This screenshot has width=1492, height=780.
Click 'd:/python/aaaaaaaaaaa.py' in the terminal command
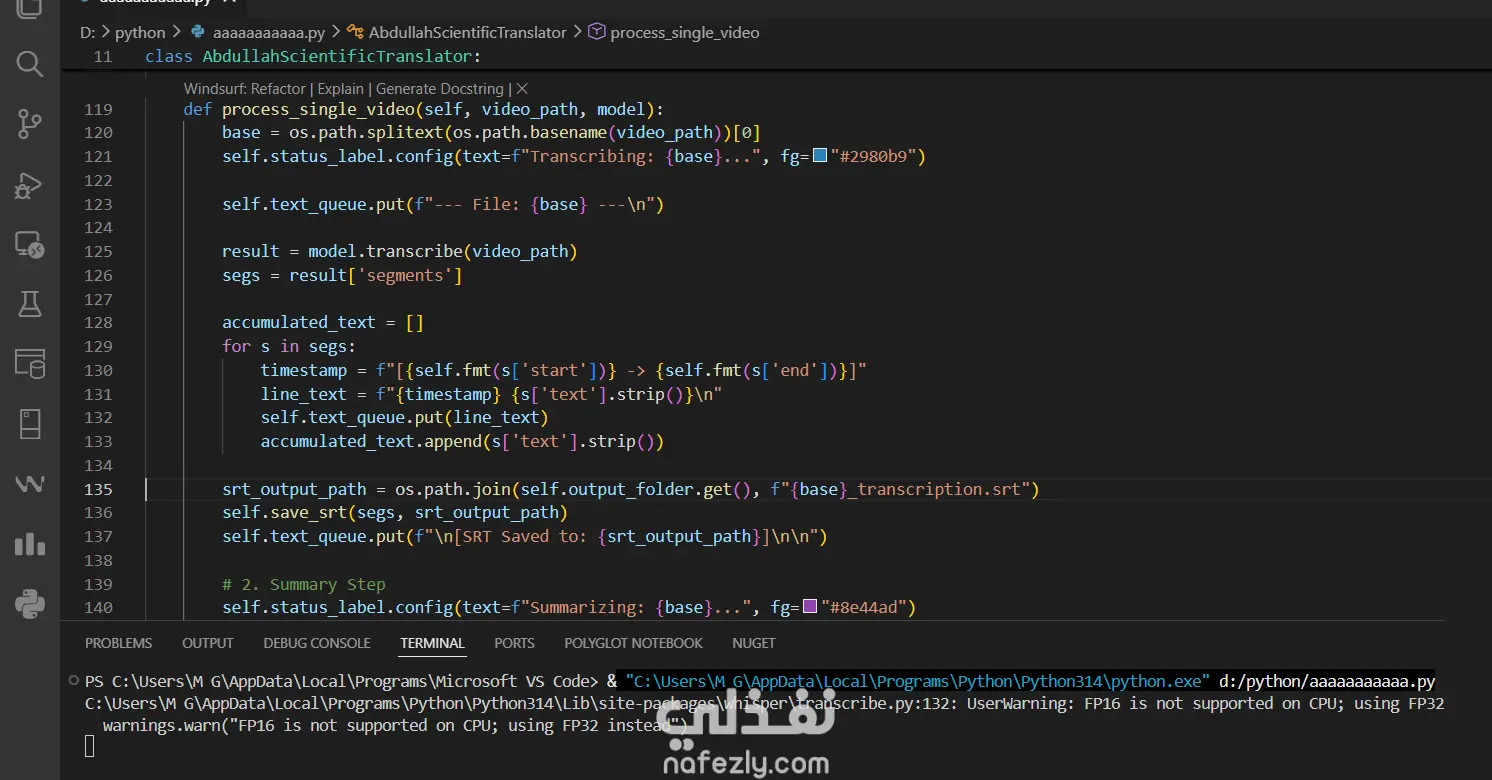coord(1327,681)
